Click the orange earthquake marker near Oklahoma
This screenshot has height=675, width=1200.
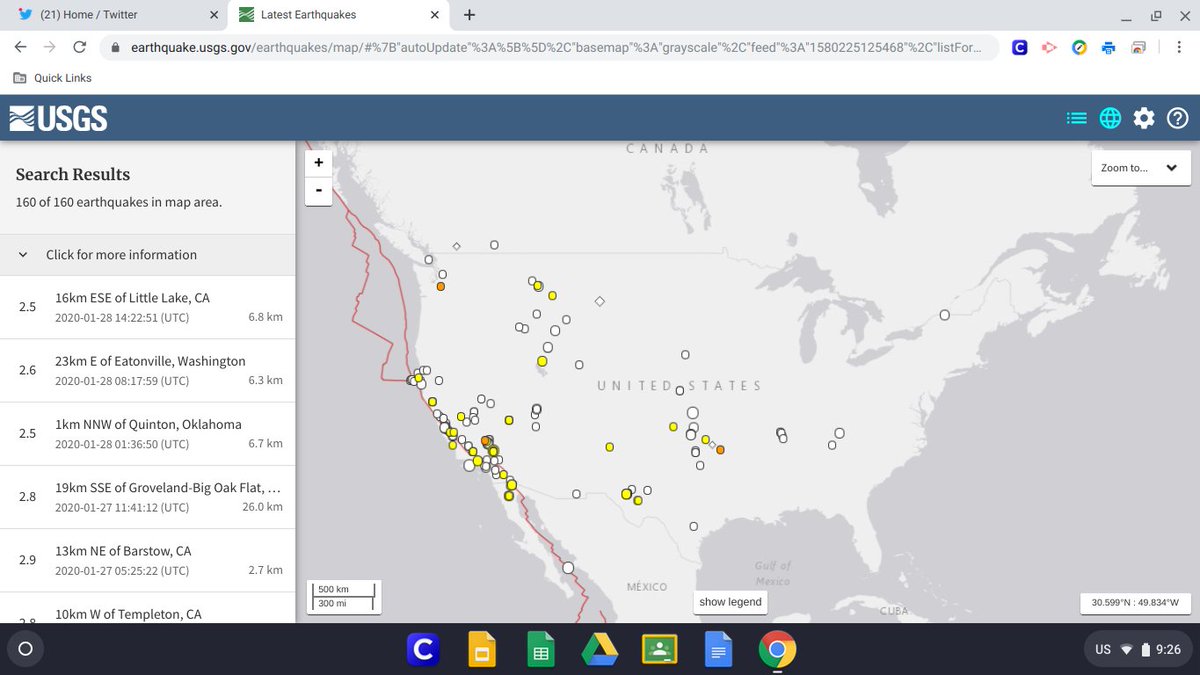tap(720, 449)
